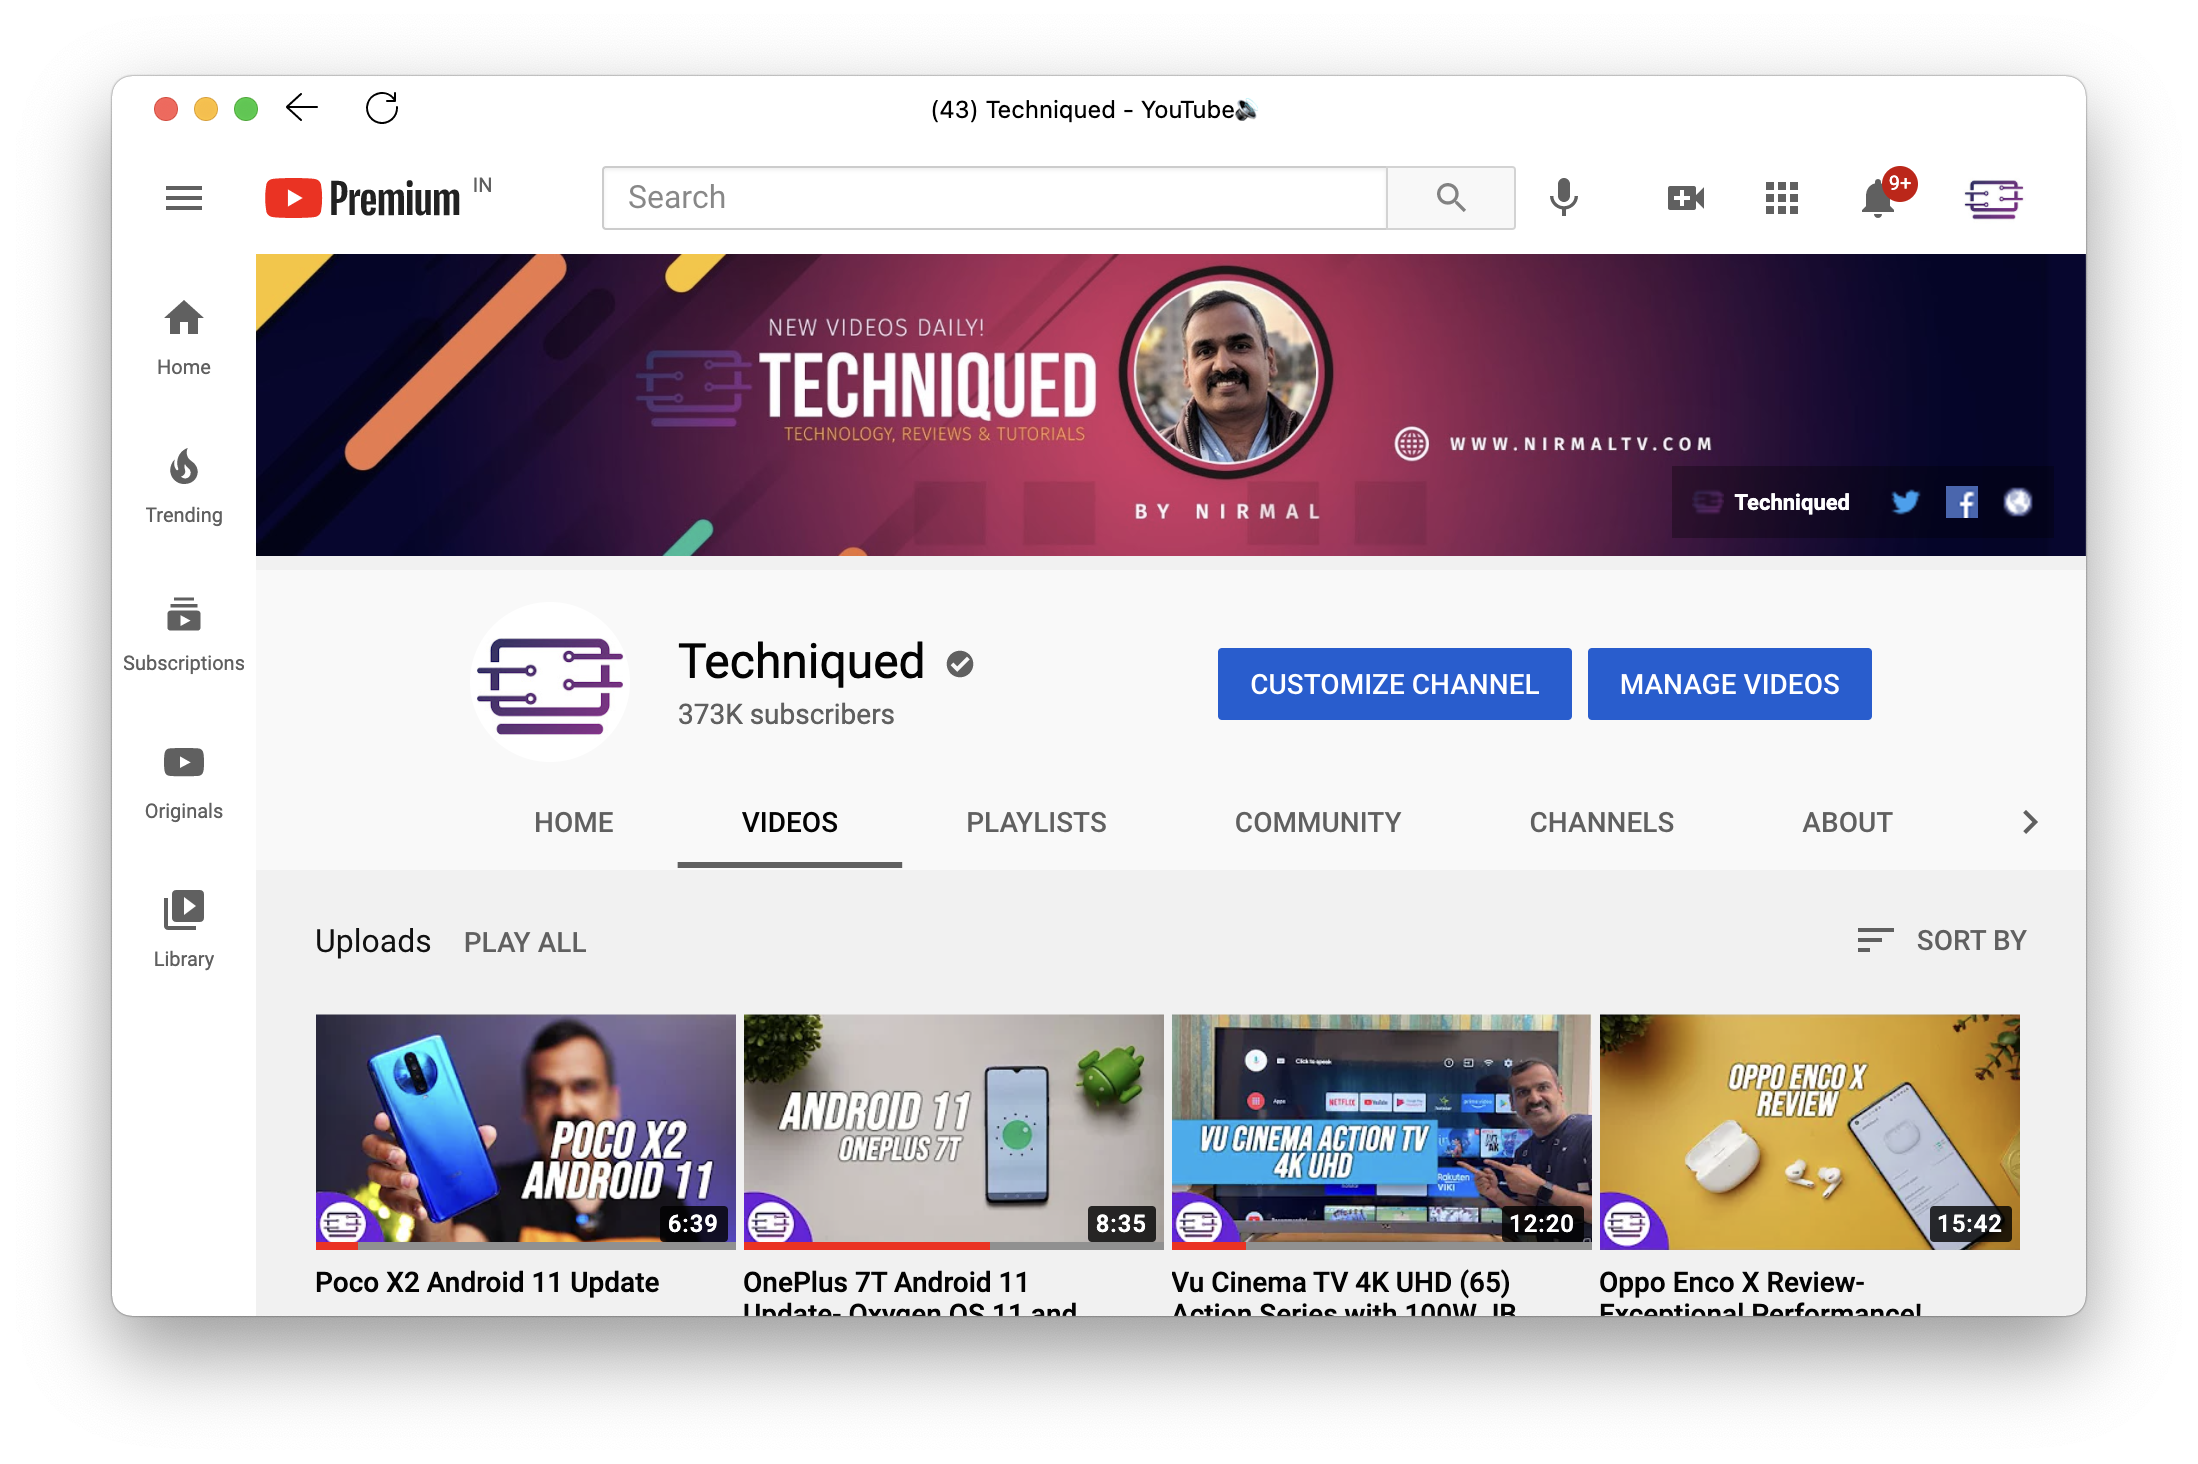Start voice search with the microphone
Viewport: 2198px width, 1464px height.
[x=1564, y=198]
